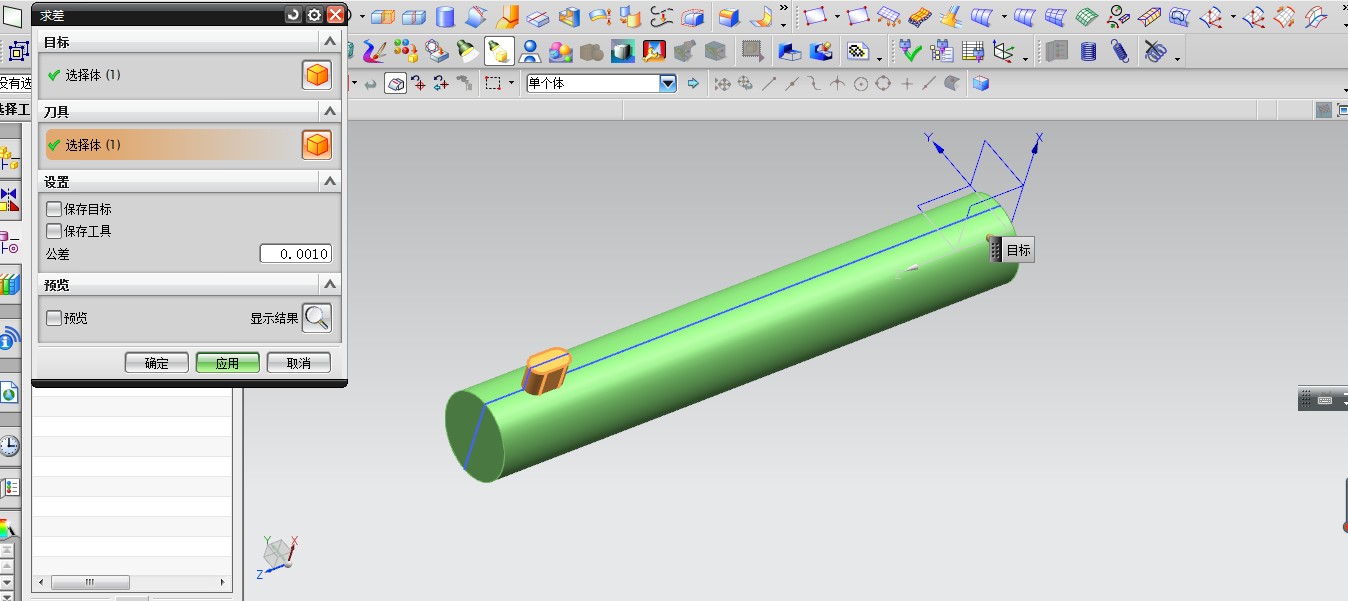Click the highlighted lamp-with-cube render icon
Viewport: 1348px width, 601px height.
pos(499,50)
